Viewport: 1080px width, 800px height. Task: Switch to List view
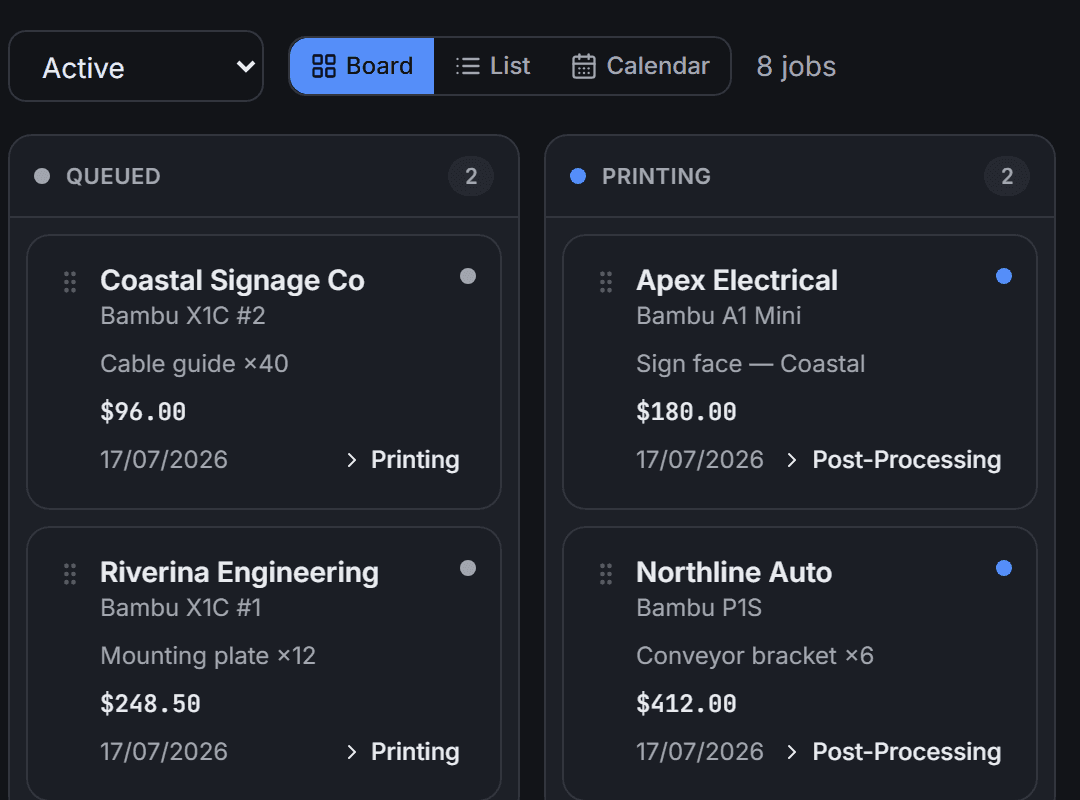[x=492, y=66]
